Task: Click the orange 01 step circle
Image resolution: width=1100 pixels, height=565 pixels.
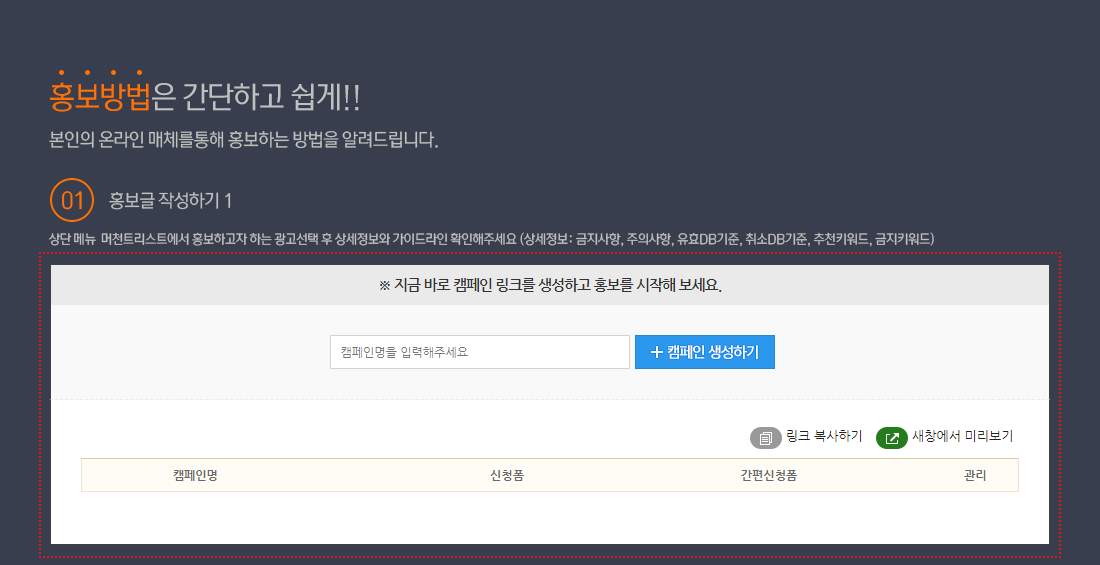Action: tap(71, 200)
